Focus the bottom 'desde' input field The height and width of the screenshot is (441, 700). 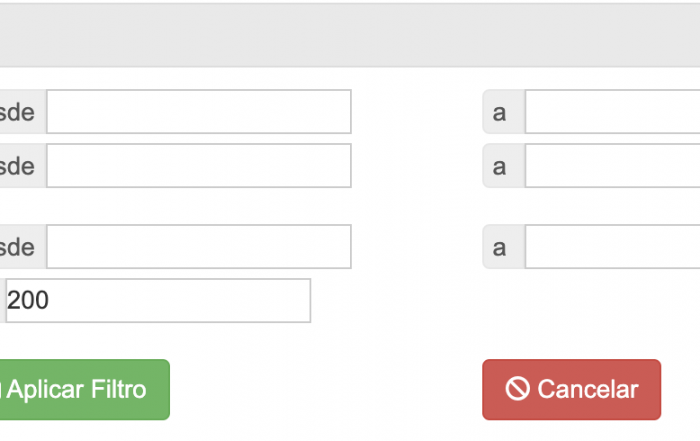[x=199, y=247]
